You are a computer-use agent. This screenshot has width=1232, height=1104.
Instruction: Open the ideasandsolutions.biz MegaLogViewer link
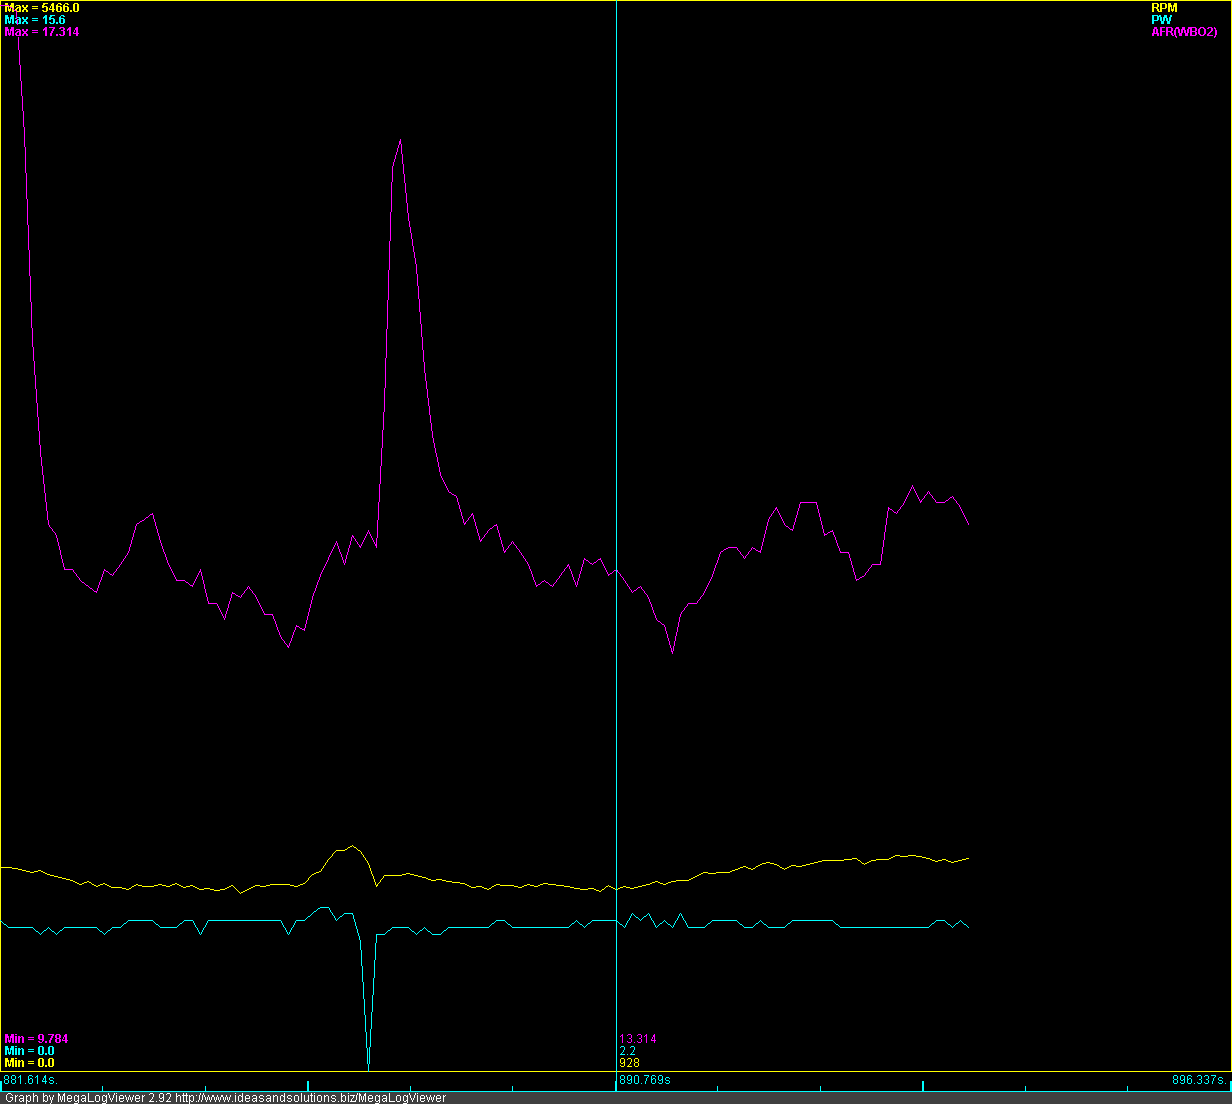311,1098
